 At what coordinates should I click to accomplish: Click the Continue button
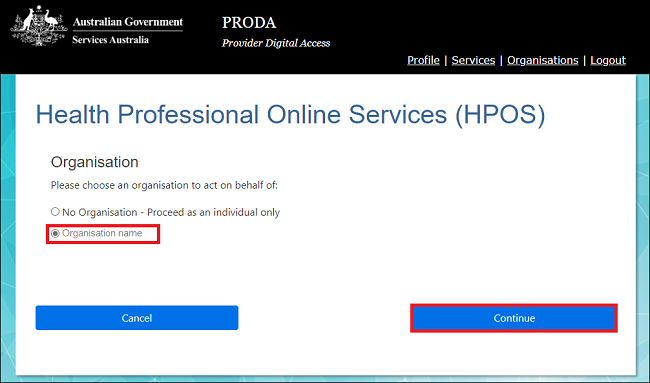click(x=514, y=318)
